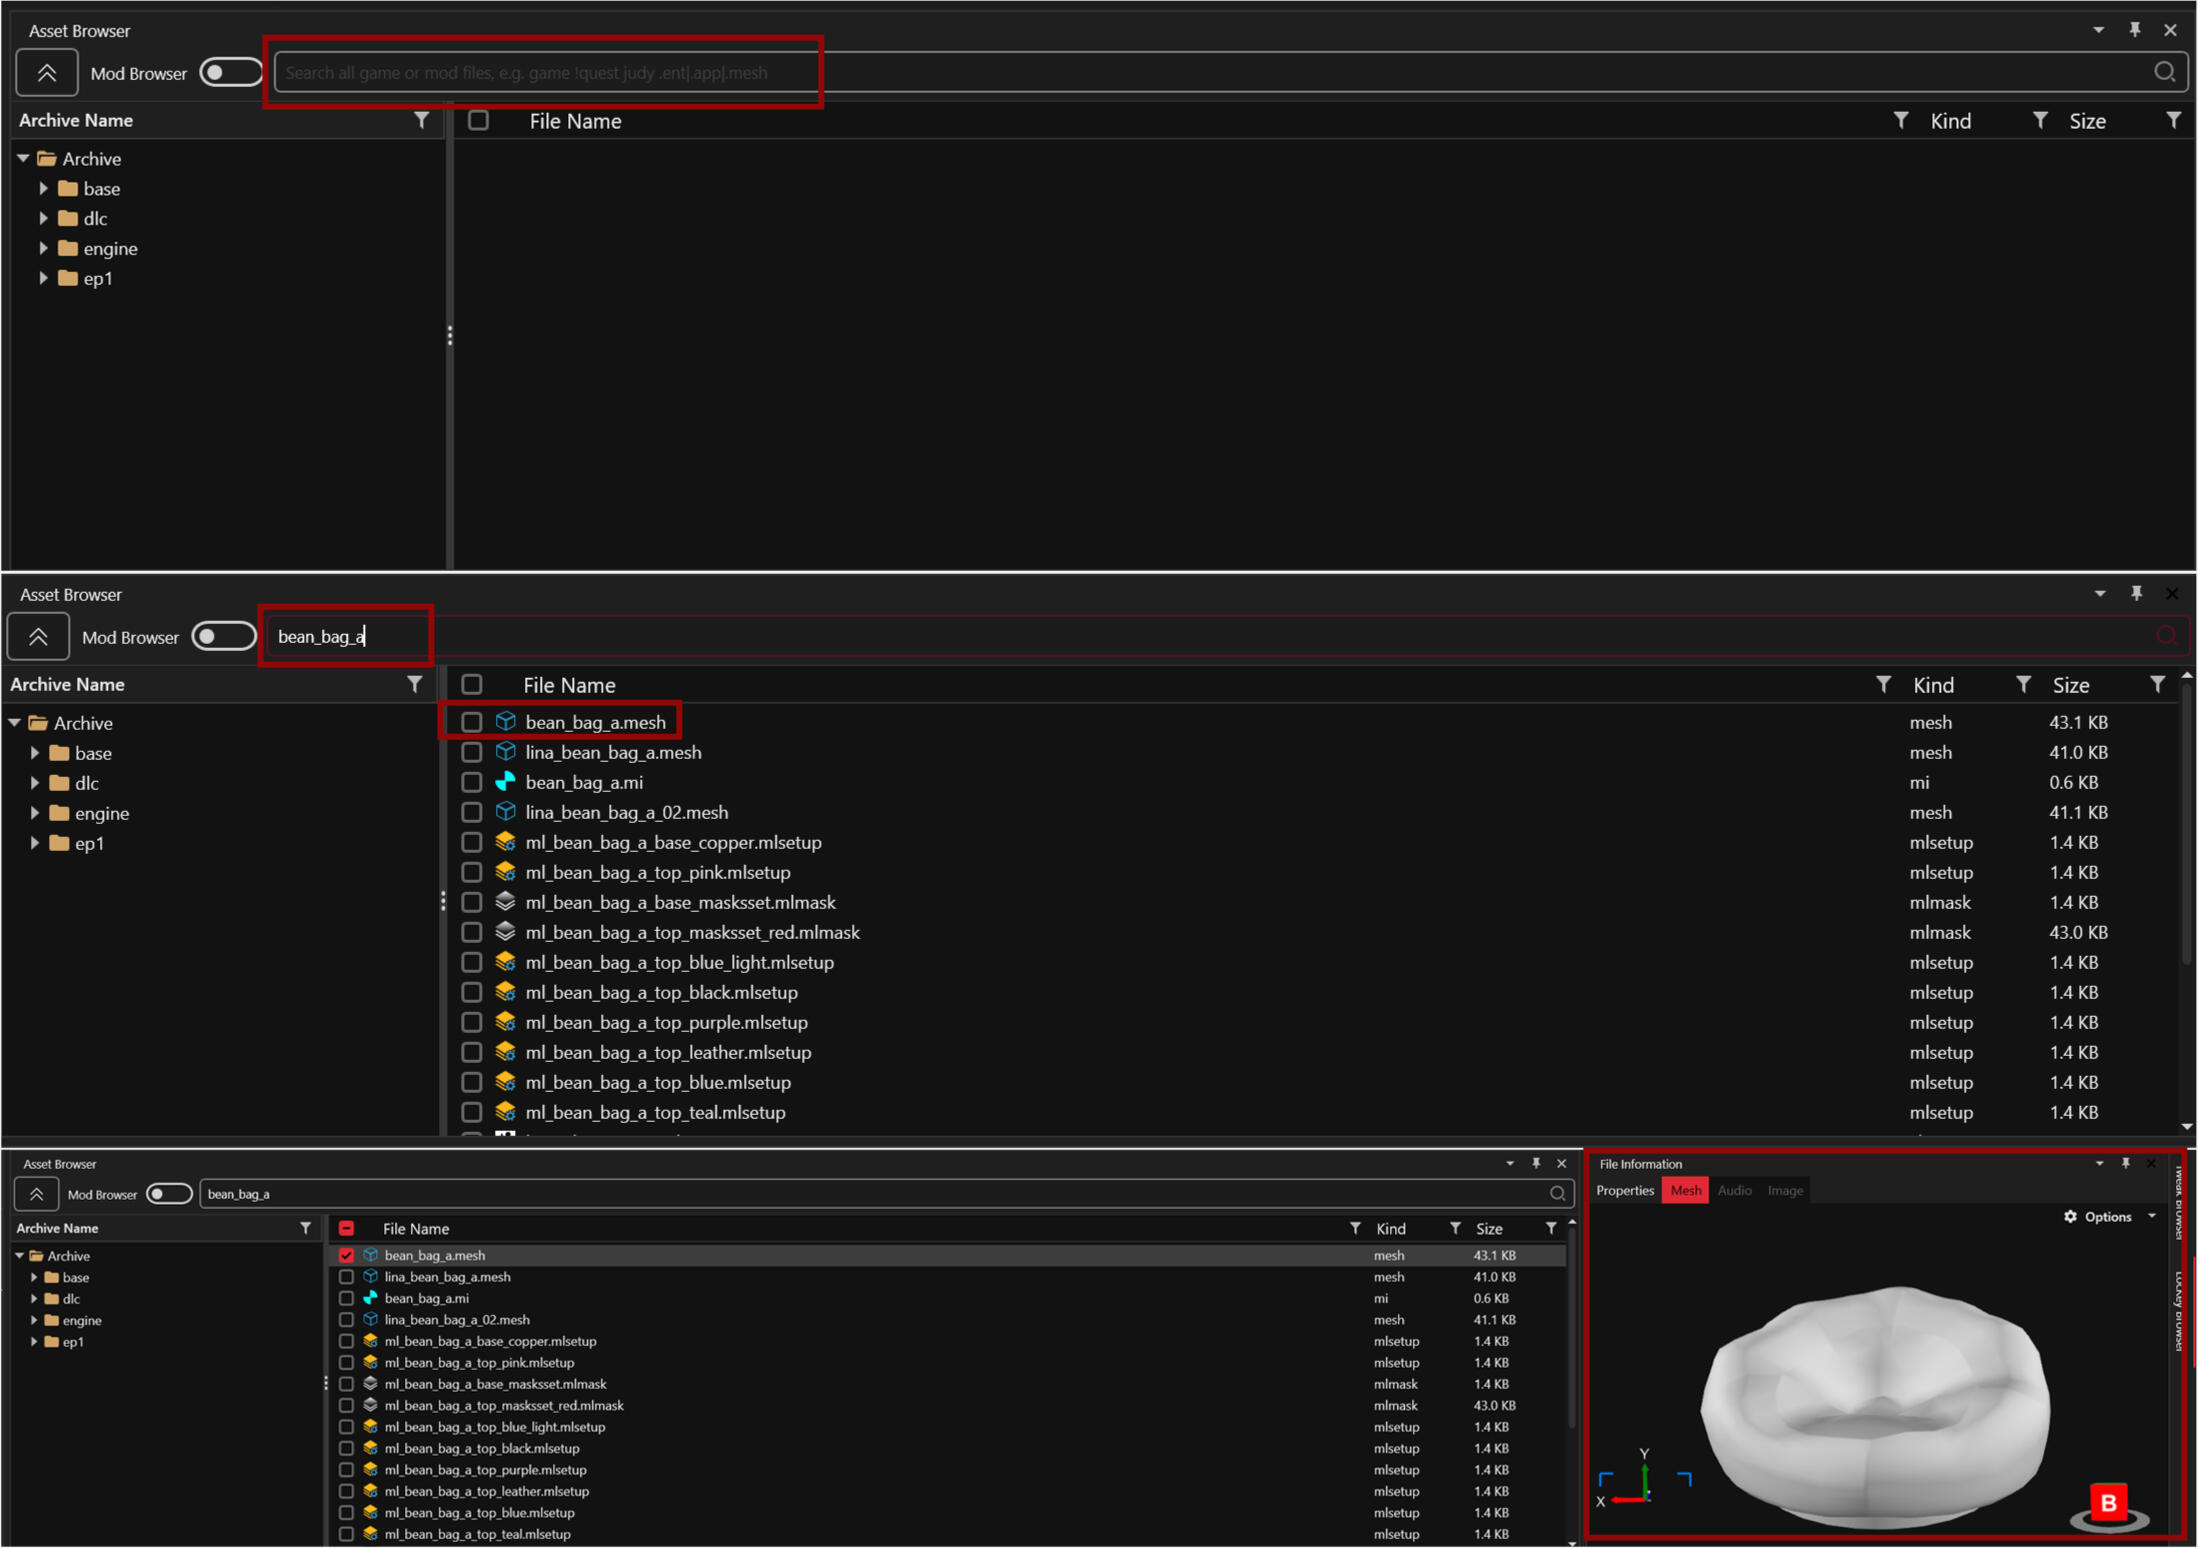Select the highlighted bean_bag_a.mesh entry in the middle panel
The image size is (2198, 1548).
click(595, 722)
